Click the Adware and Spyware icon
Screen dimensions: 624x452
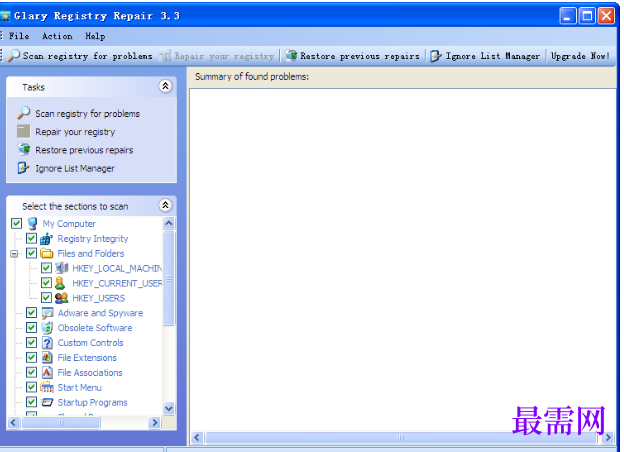[x=47, y=313]
